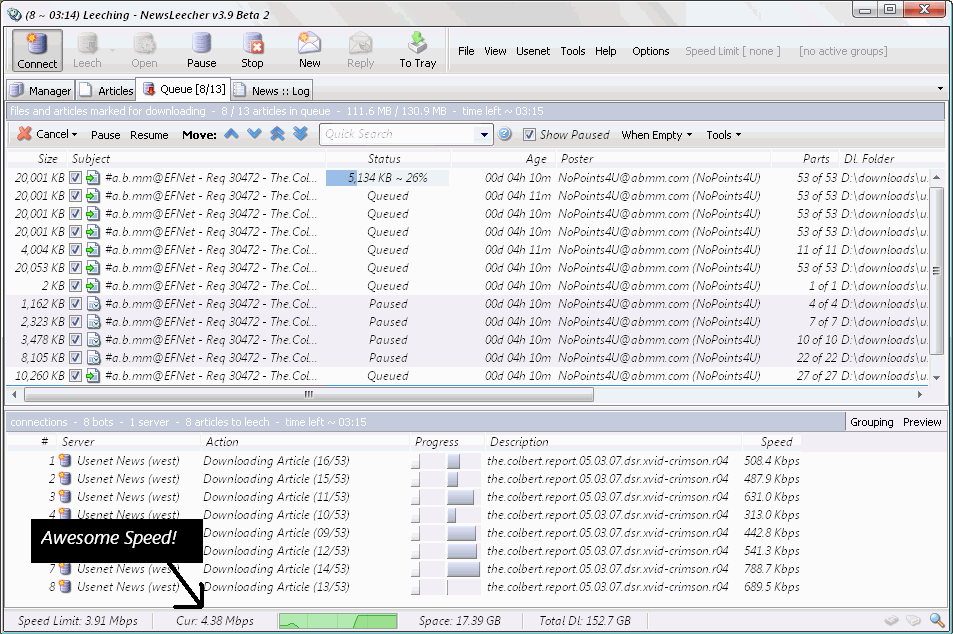The image size is (953, 634).
Task: Open the File menu
Action: tap(466, 51)
